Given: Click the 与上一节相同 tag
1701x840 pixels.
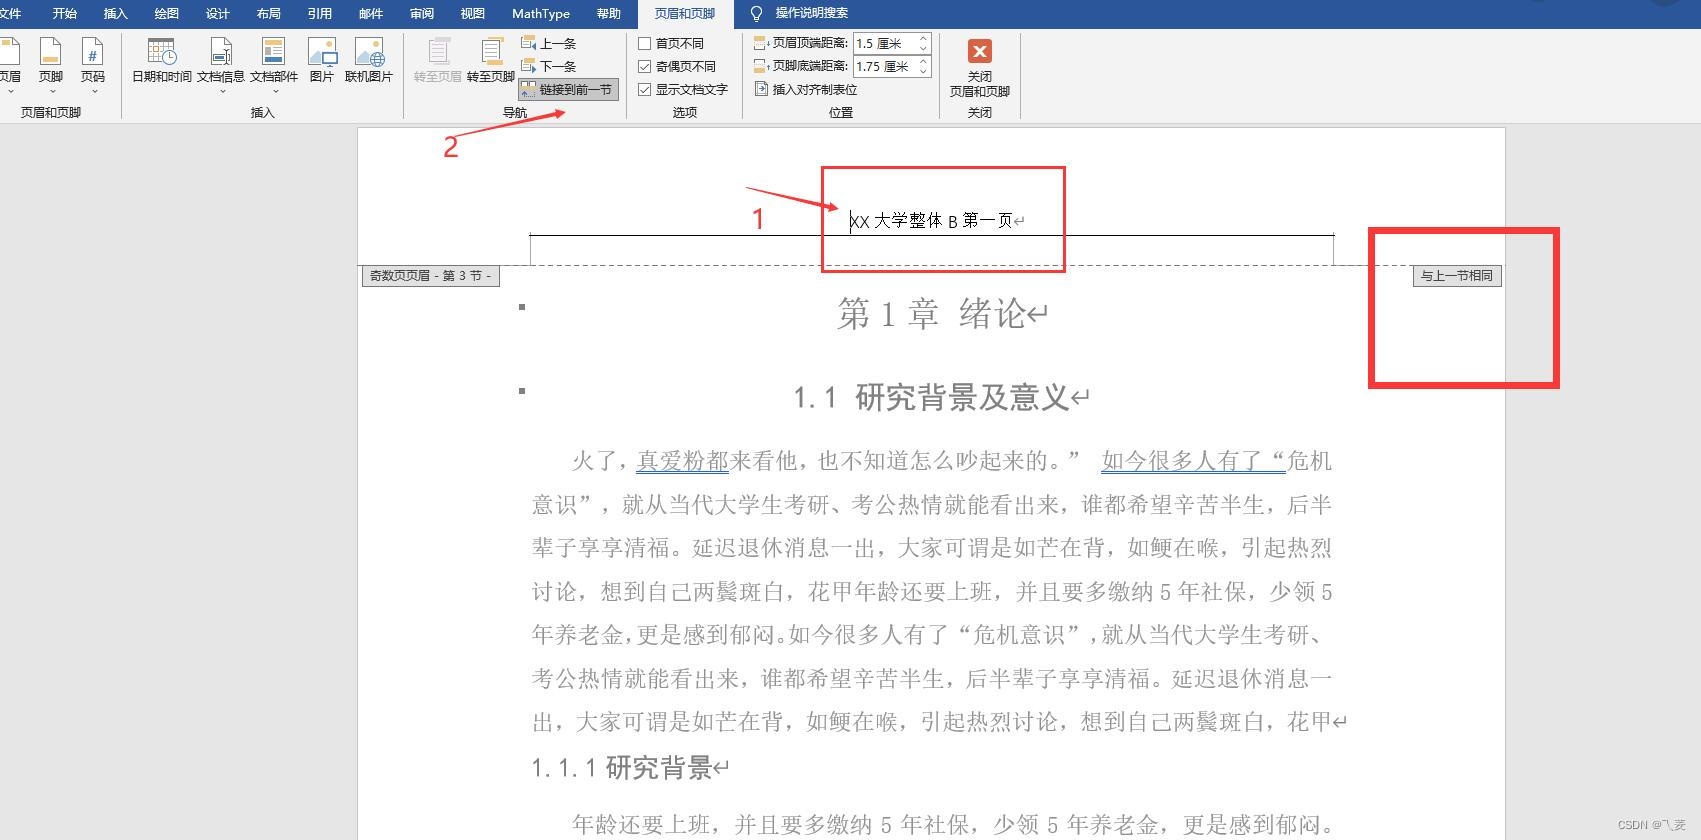Looking at the screenshot, I should point(1457,276).
